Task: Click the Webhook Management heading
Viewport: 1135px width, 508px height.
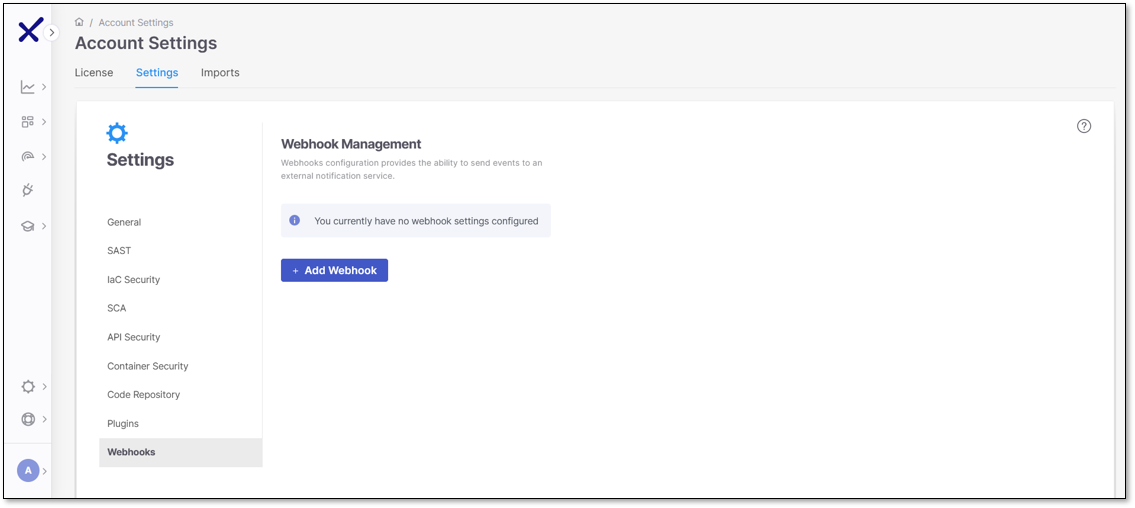Action: tap(351, 144)
